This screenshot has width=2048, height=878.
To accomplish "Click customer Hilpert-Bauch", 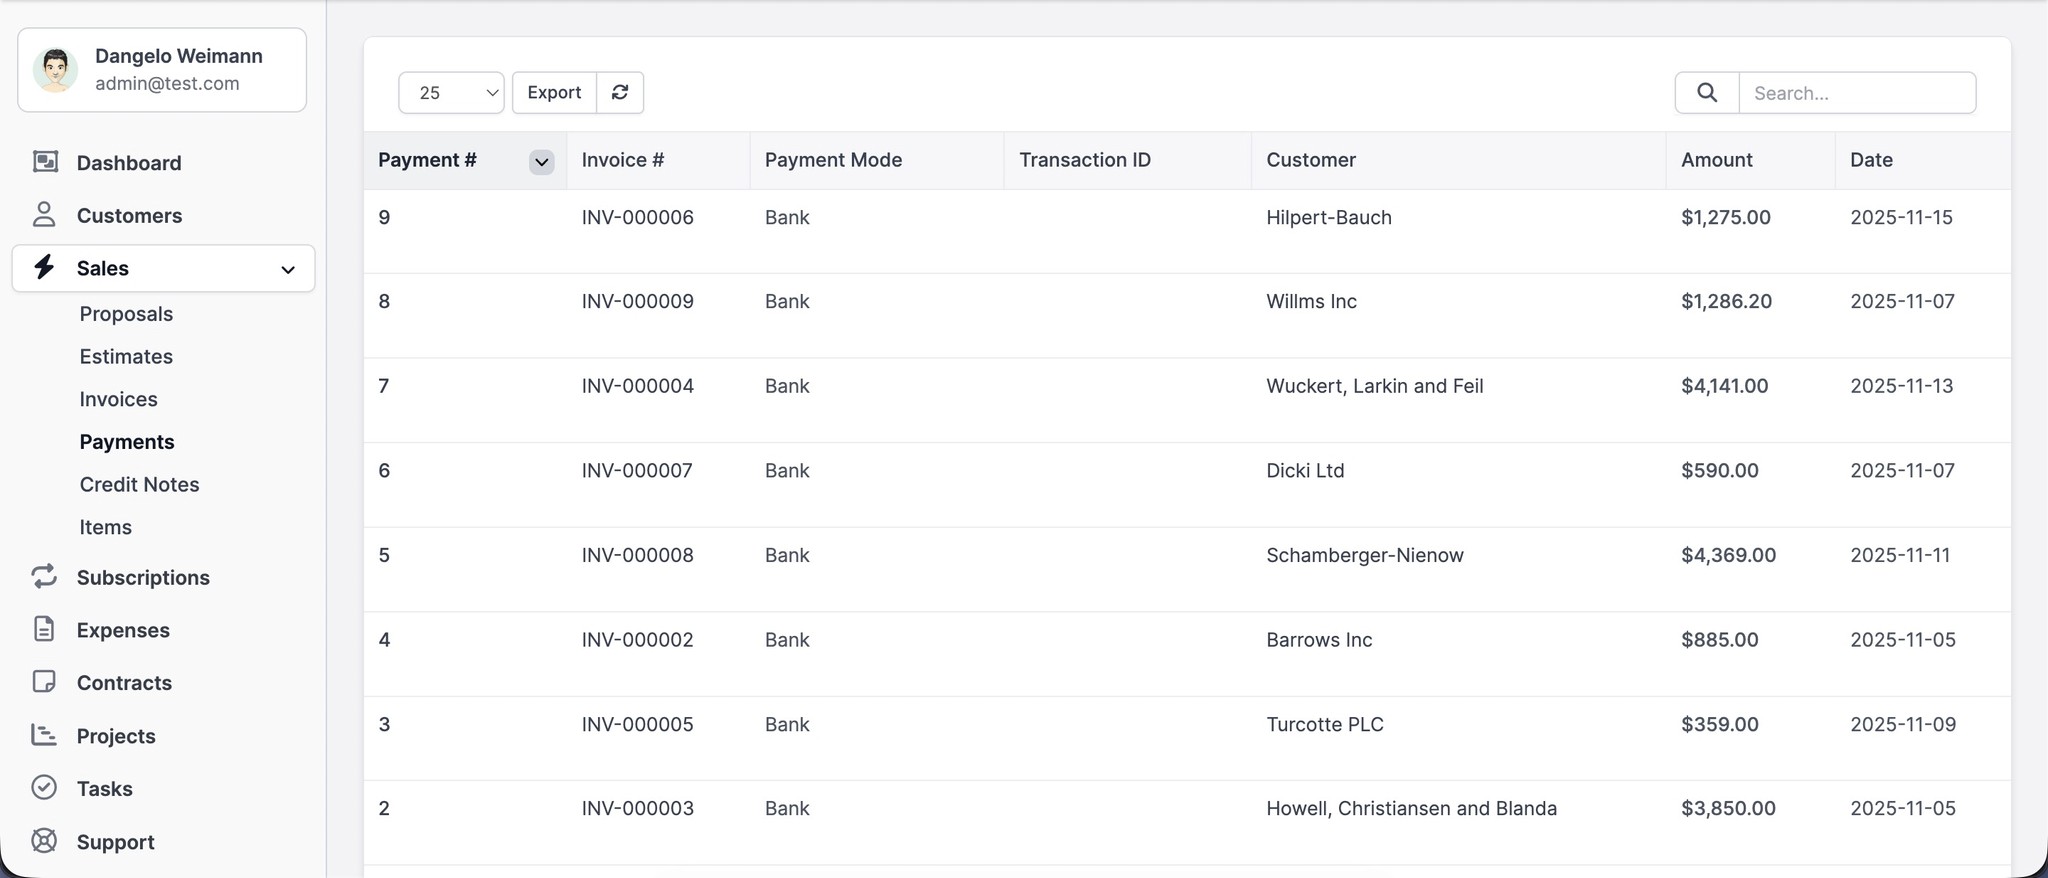I will point(1329,217).
